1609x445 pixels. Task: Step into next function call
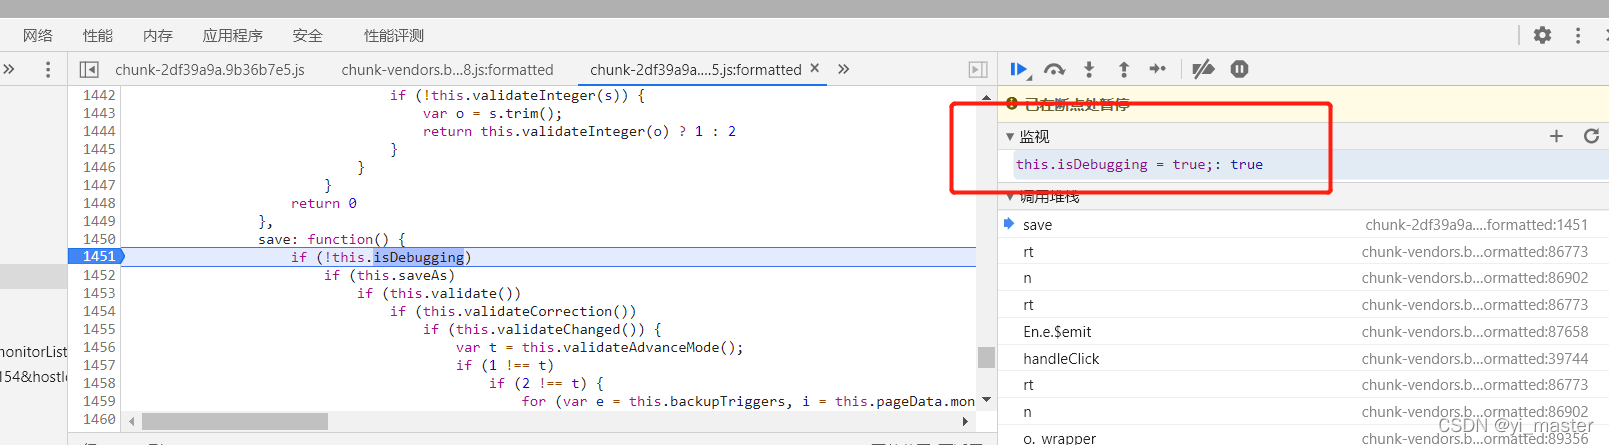coord(1089,69)
